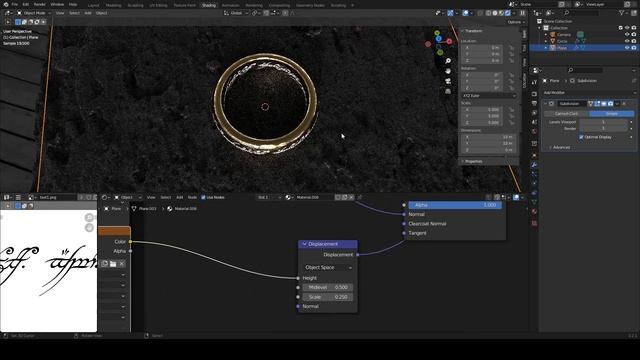640x360 pixels.
Task: Select Plane object in the outliner
Action: pos(562,48)
